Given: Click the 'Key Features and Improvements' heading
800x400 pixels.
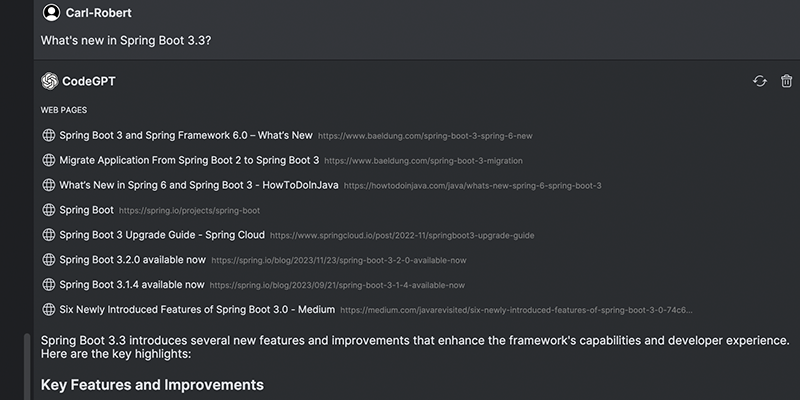Looking at the screenshot, I should click(x=152, y=385).
